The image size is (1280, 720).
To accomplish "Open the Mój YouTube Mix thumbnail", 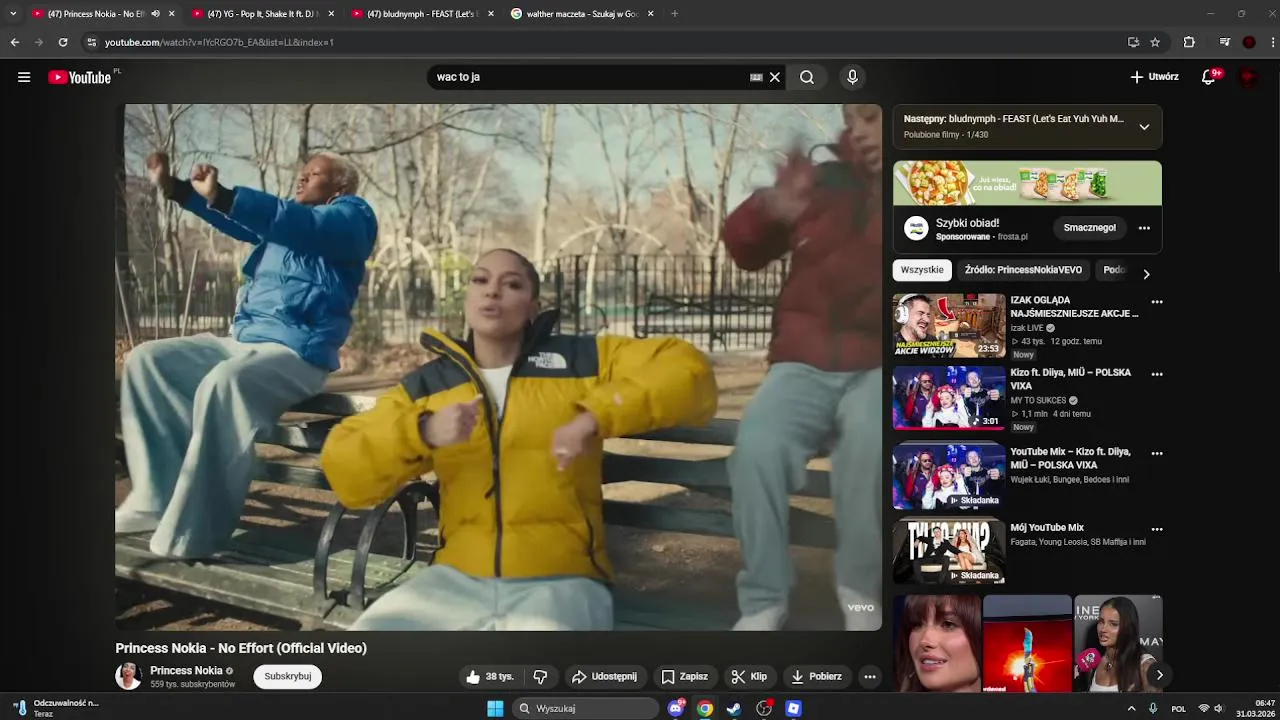I will coord(949,551).
